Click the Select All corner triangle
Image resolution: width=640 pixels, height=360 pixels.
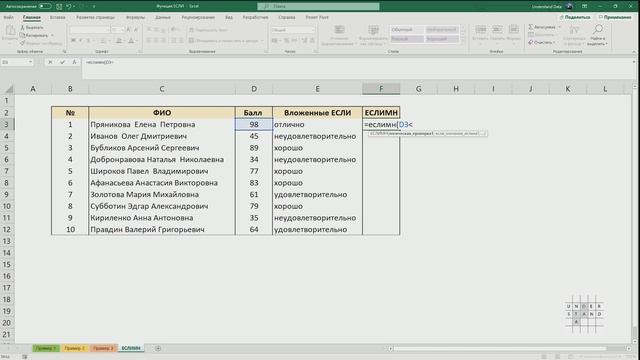pyautogui.click(x=8, y=89)
